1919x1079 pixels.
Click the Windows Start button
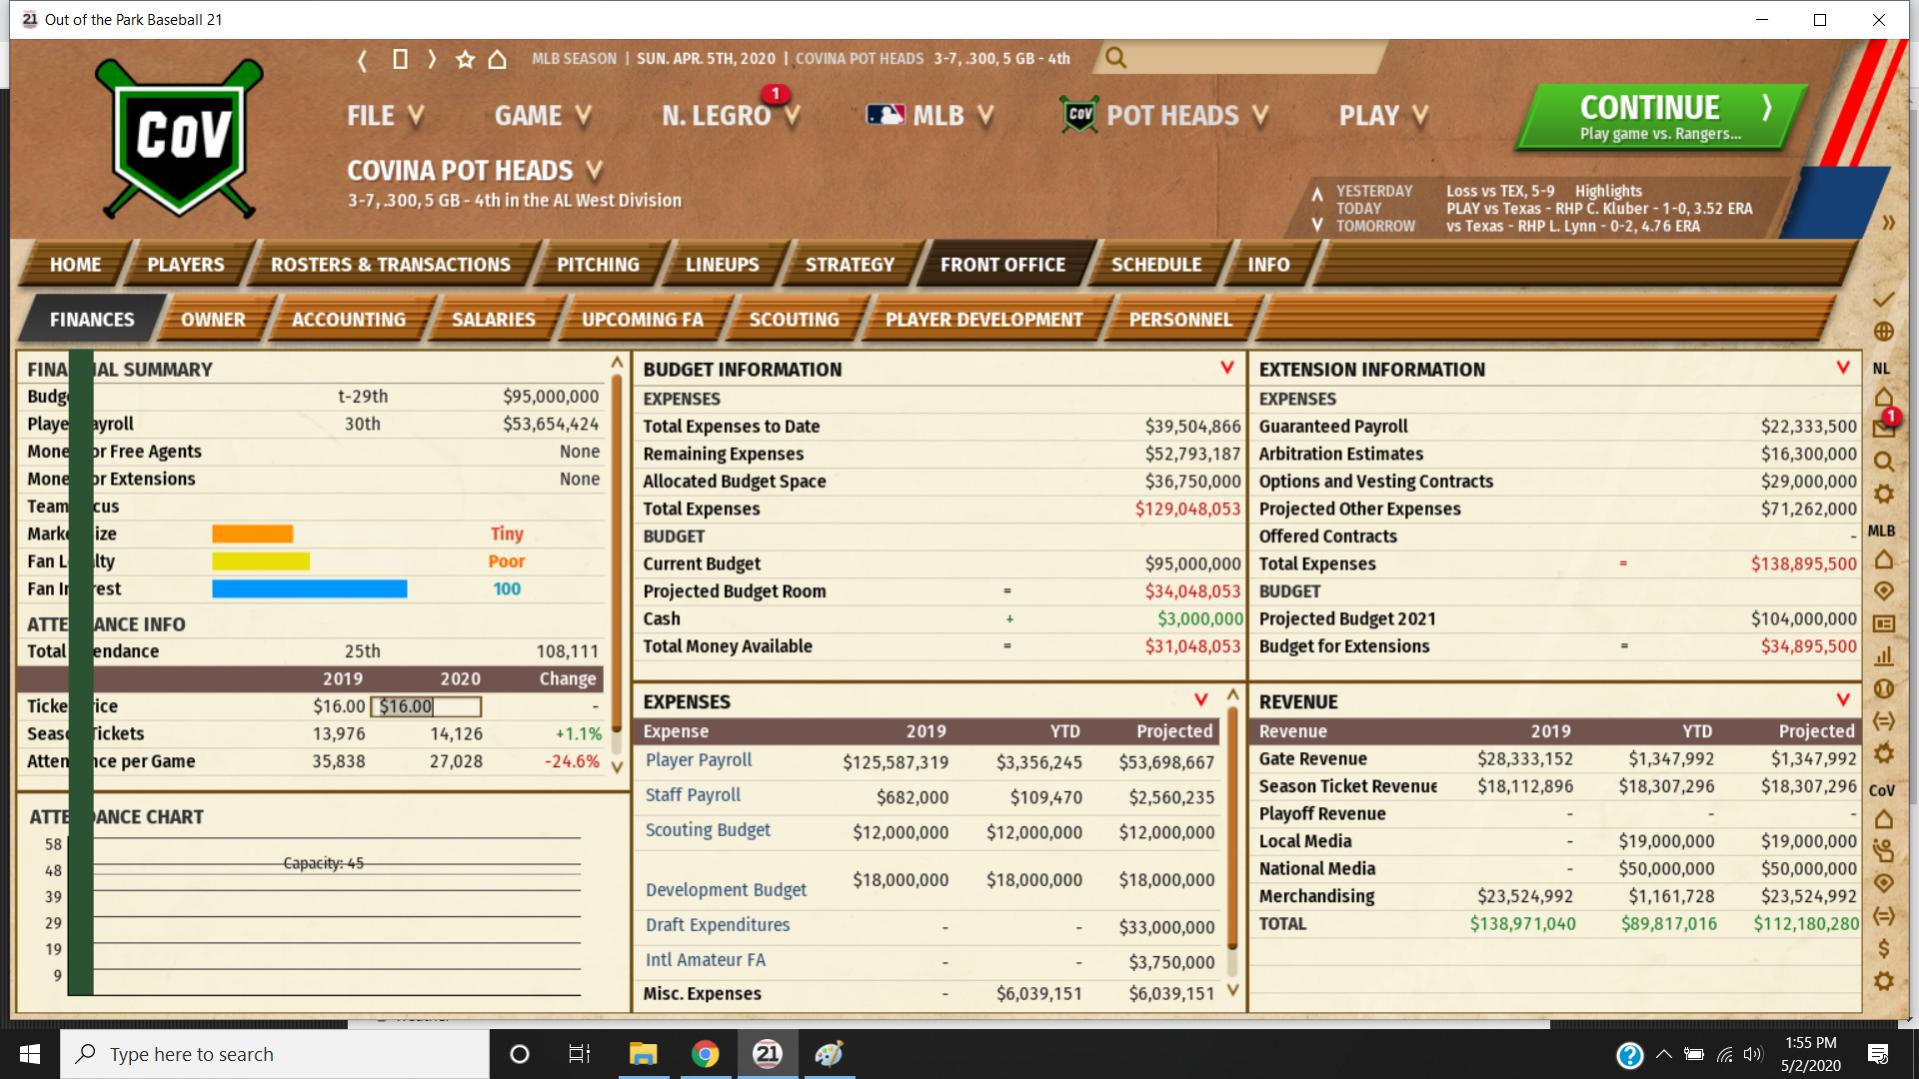click(x=30, y=1054)
